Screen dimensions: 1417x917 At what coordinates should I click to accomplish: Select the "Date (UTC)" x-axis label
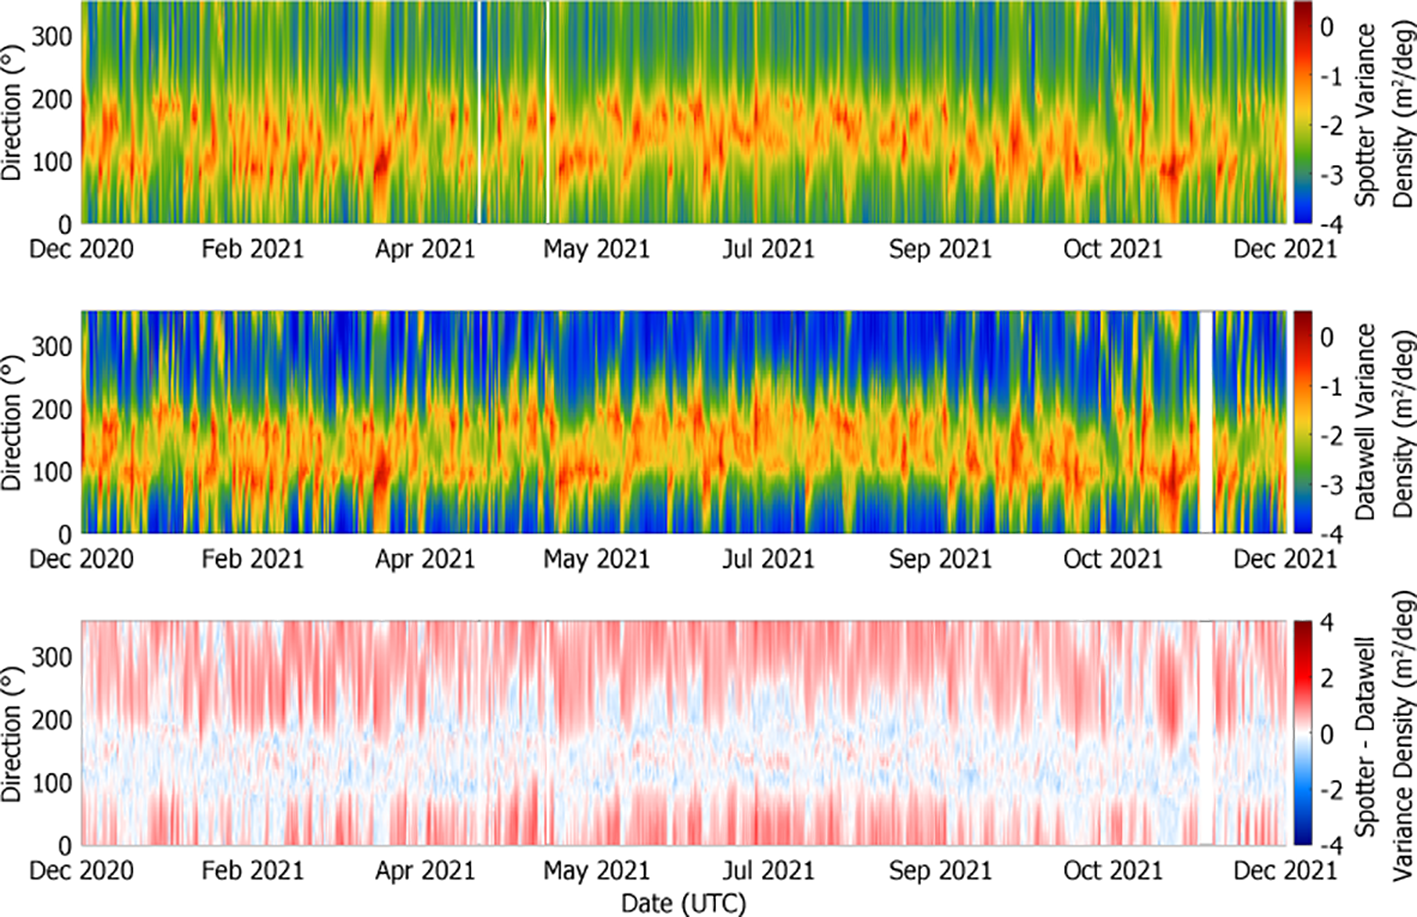[683, 903]
